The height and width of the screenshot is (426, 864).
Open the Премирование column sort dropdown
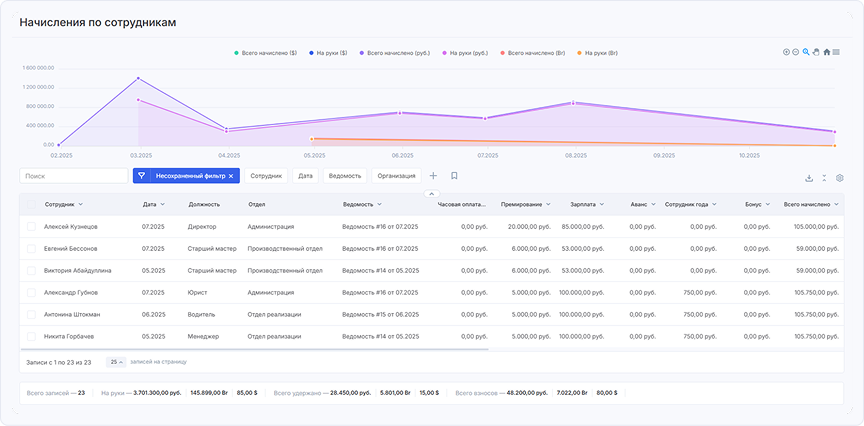tap(548, 204)
